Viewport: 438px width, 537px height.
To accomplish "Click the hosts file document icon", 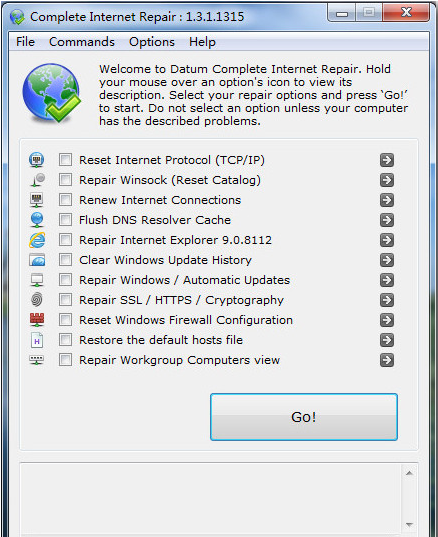I will coord(37,340).
